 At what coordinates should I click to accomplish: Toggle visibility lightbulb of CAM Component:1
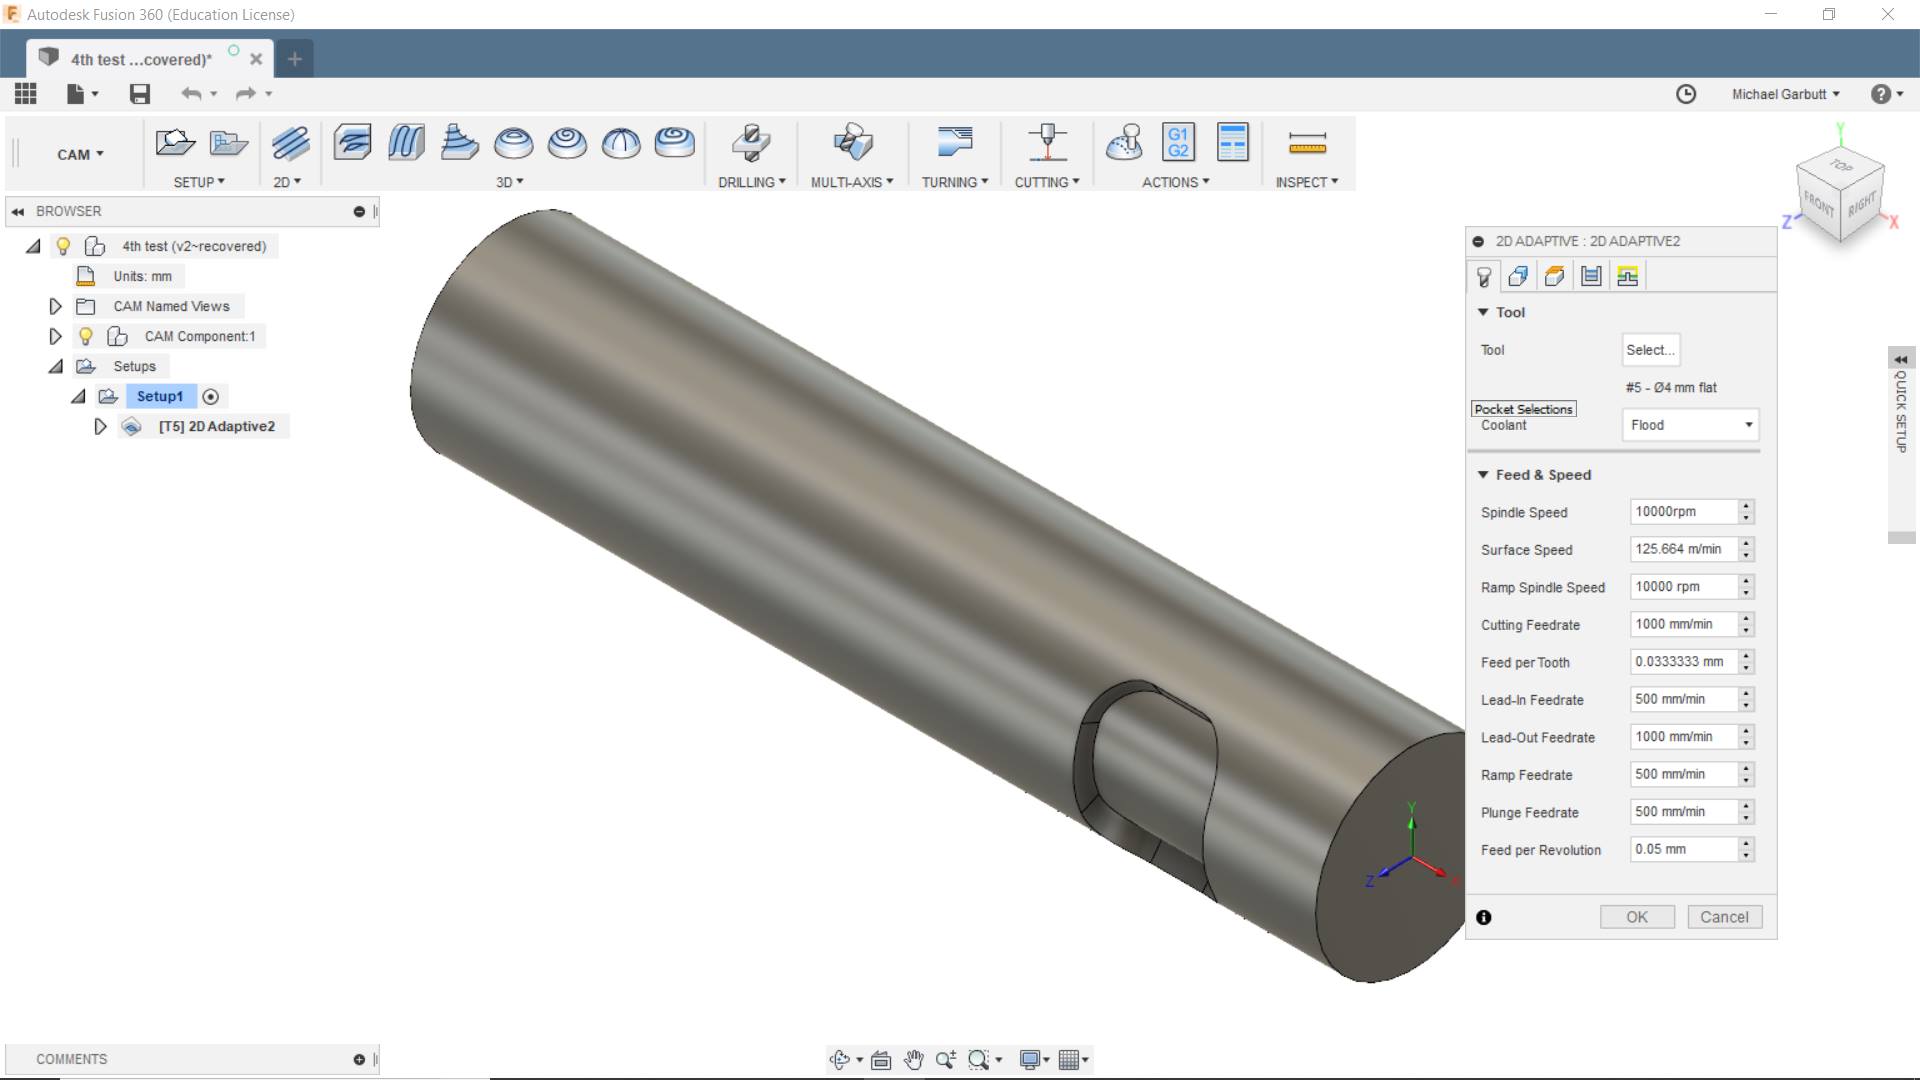click(86, 337)
